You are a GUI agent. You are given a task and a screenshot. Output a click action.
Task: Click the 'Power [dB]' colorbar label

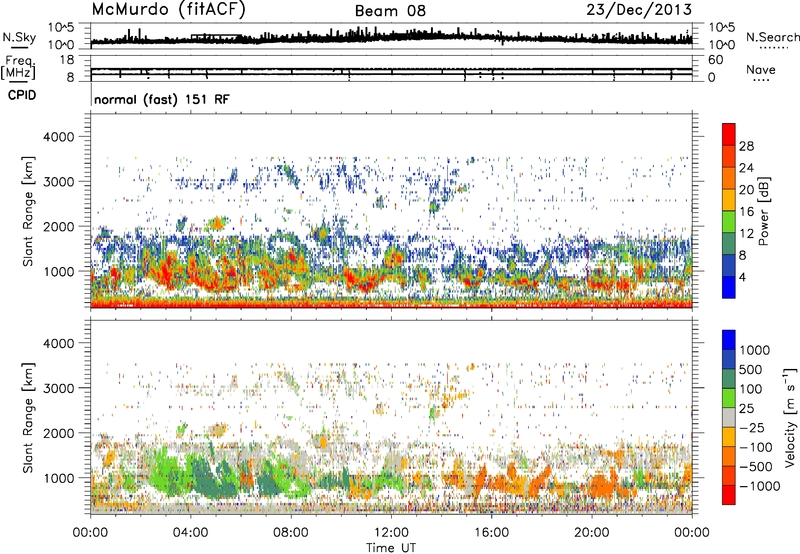[x=763, y=211]
